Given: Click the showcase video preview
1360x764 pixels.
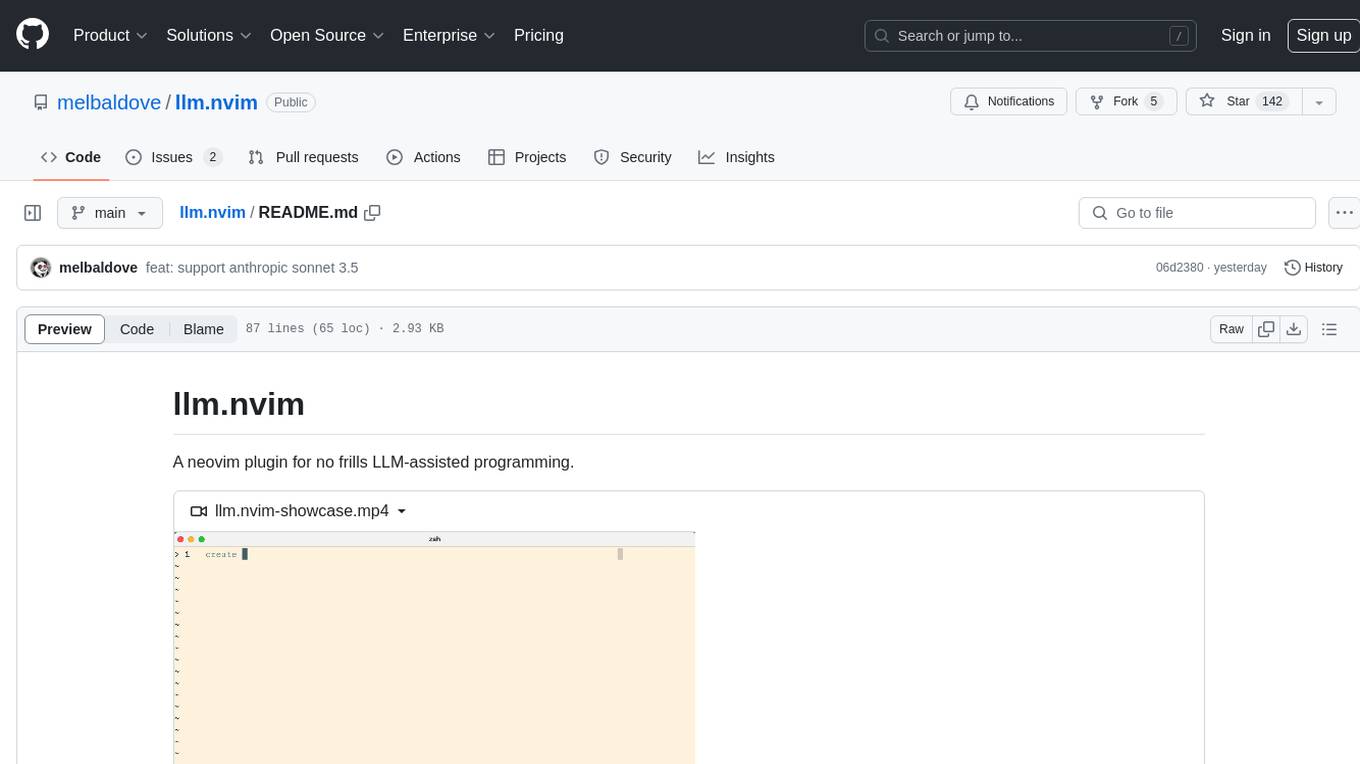Looking at the screenshot, I should (x=434, y=648).
